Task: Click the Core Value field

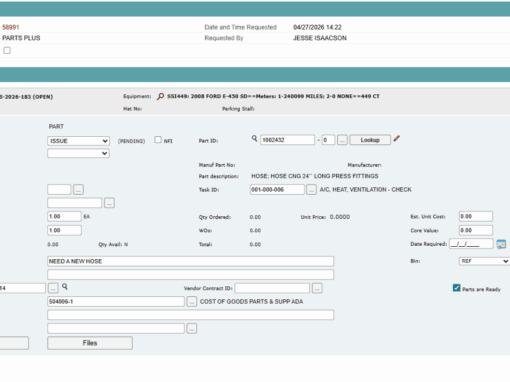Action: [476, 230]
